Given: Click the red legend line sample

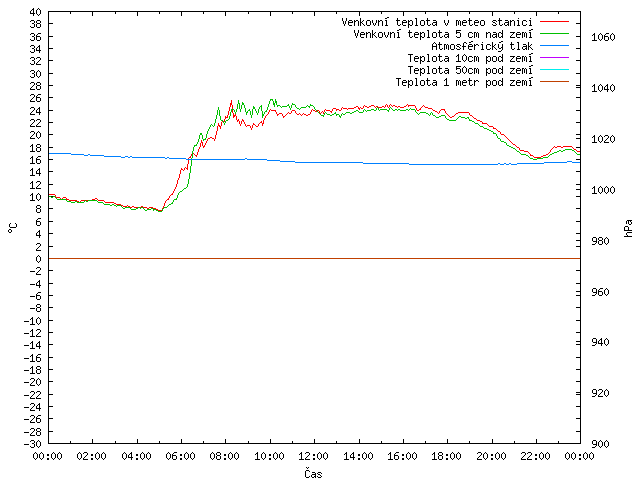Looking at the screenshot, I should click(x=554, y=22).
